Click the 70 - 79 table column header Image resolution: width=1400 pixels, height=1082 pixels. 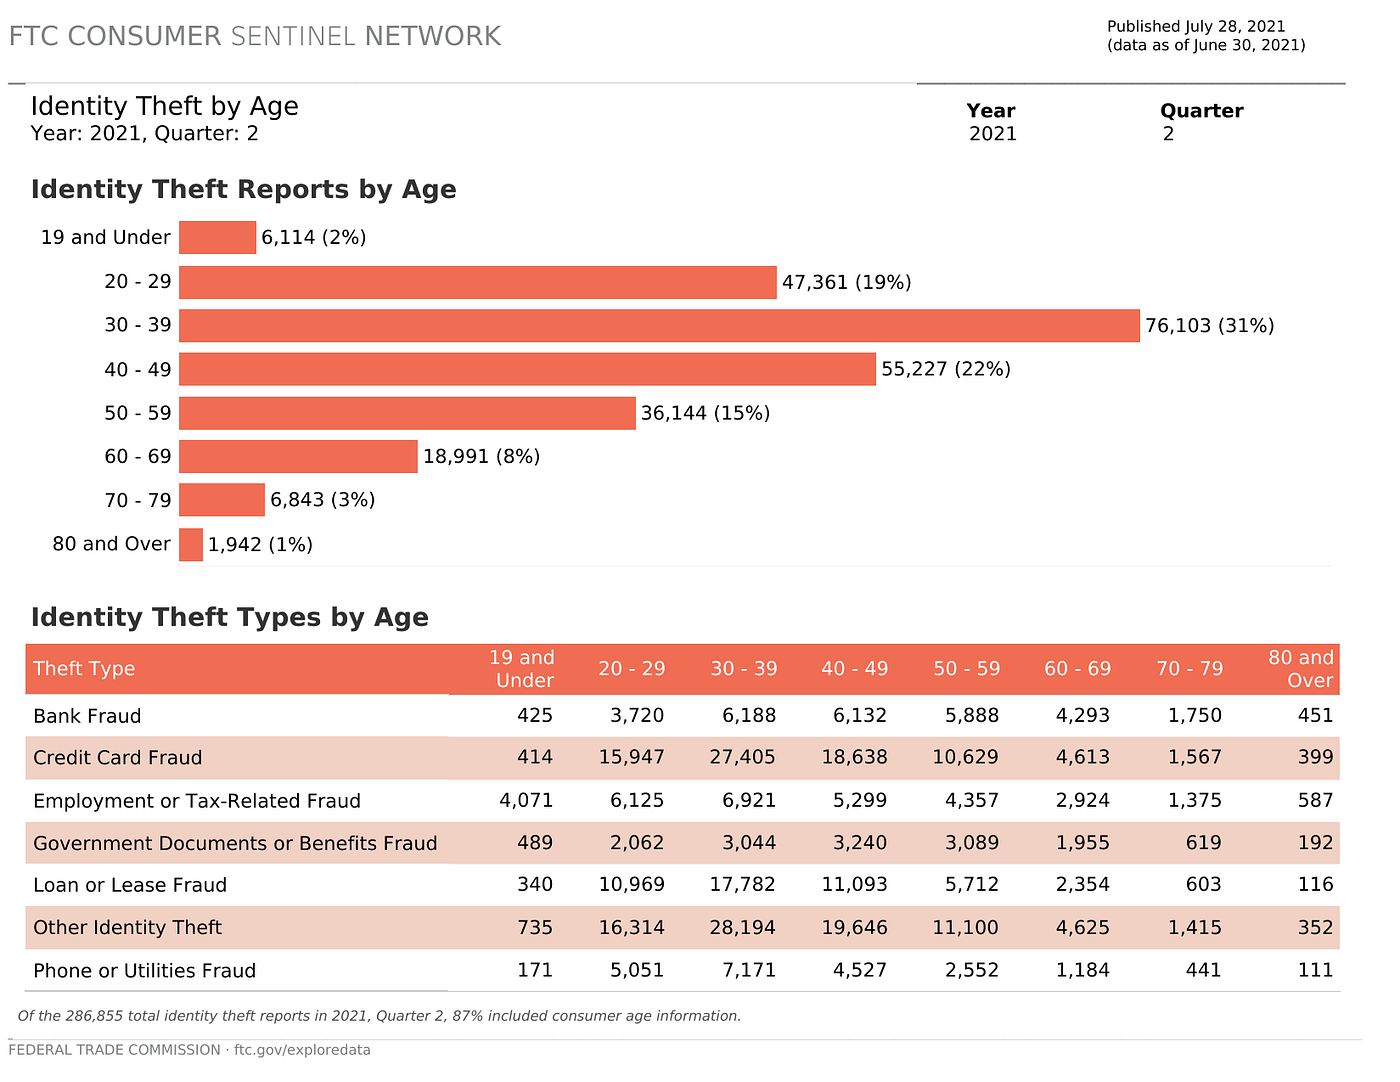coord(1190,669)
